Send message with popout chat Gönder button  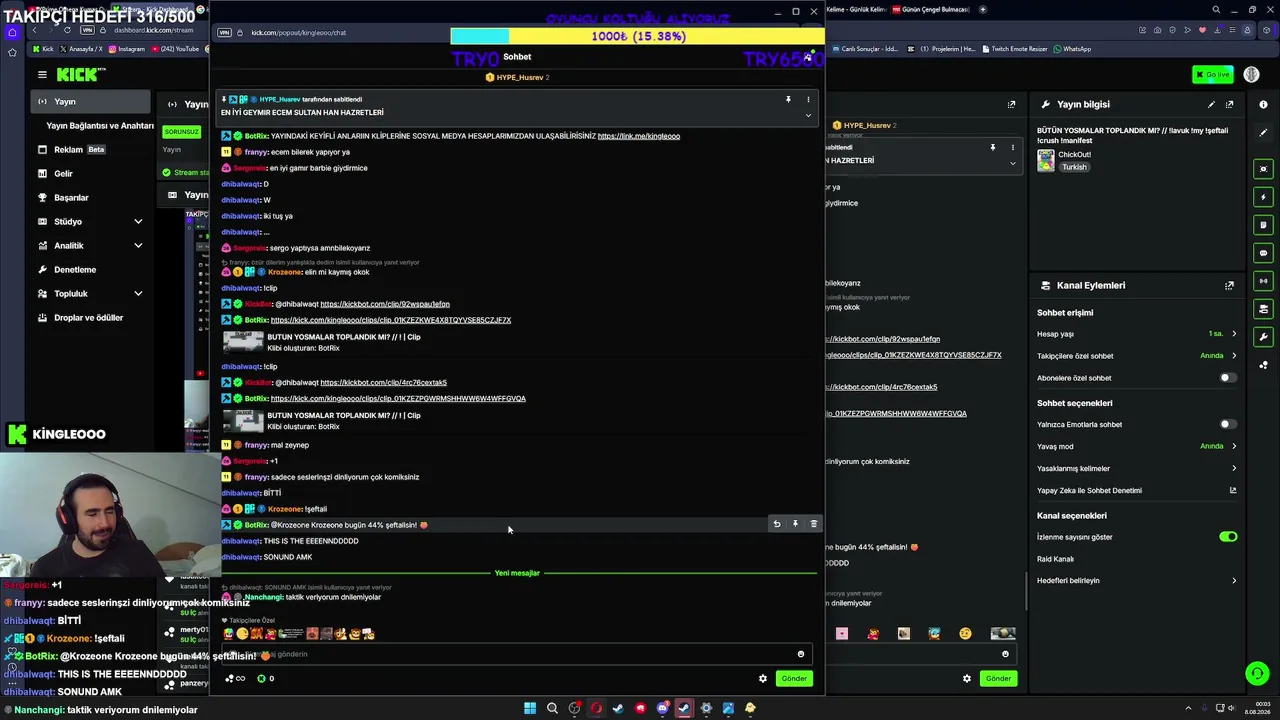794,678
